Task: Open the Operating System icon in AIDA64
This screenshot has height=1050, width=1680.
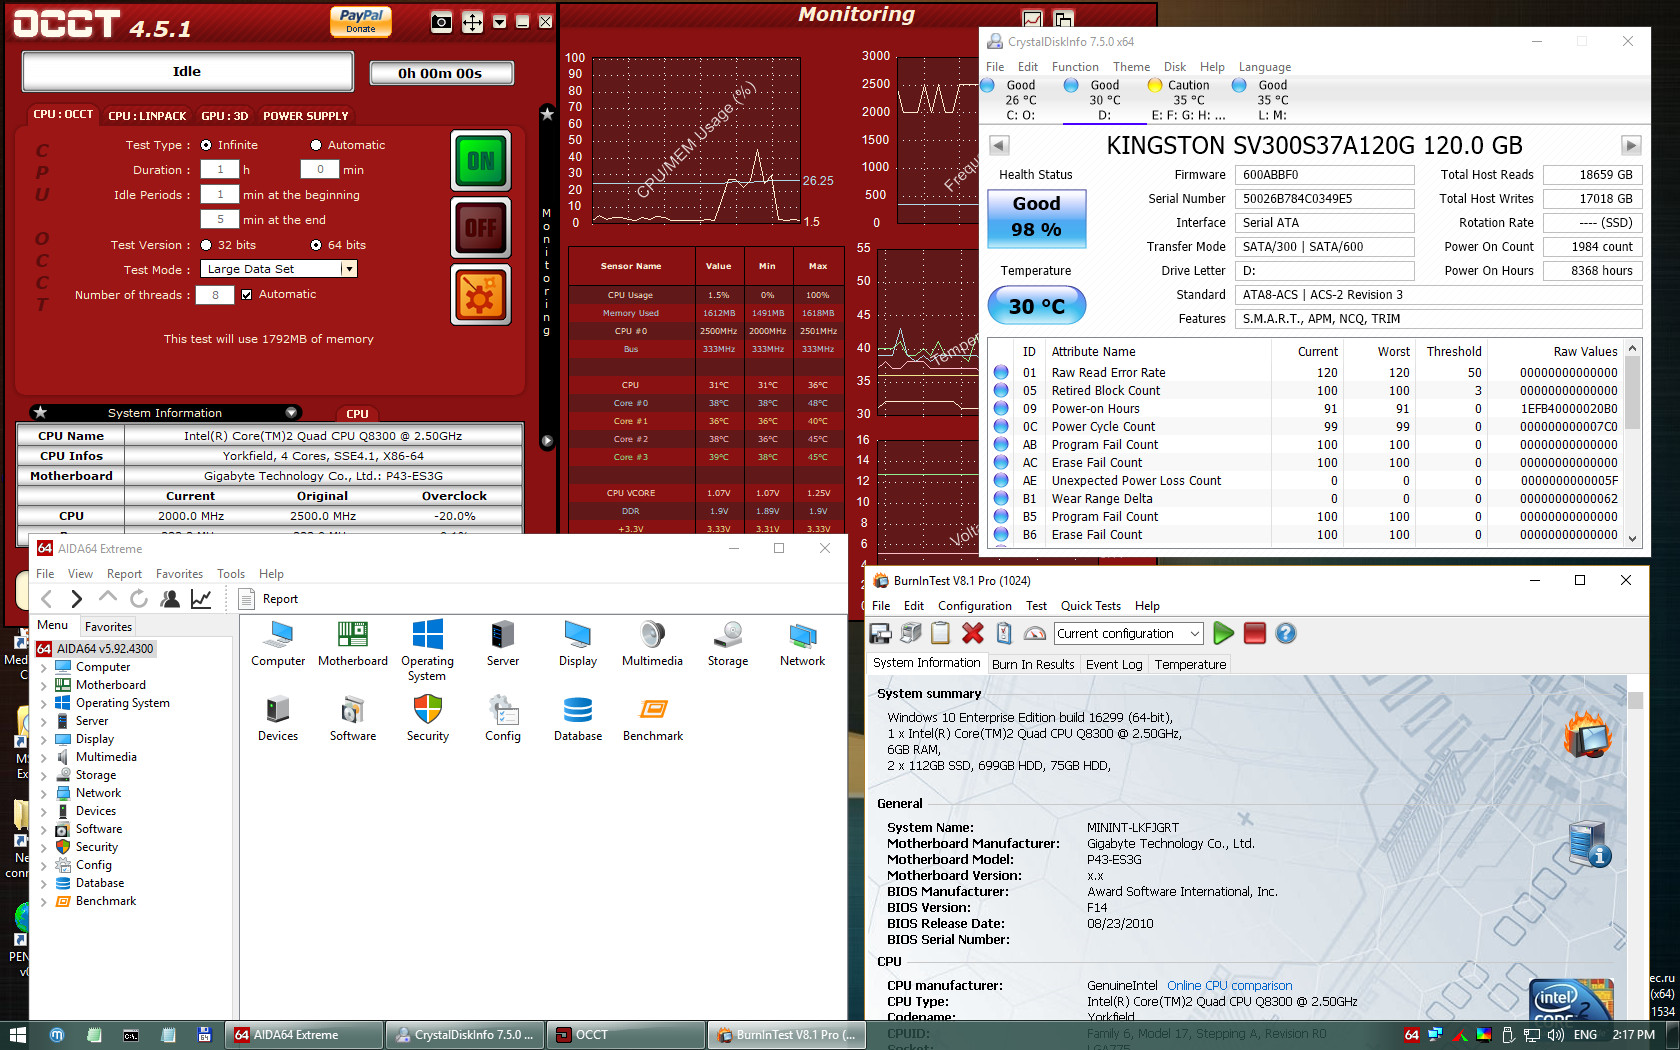Action: [x=427, y=651]
